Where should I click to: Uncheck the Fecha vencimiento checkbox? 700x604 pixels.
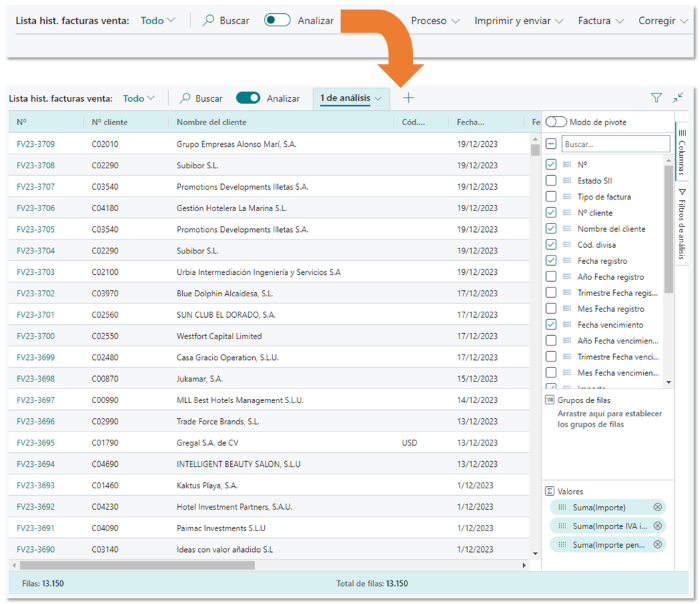point(551,325)
